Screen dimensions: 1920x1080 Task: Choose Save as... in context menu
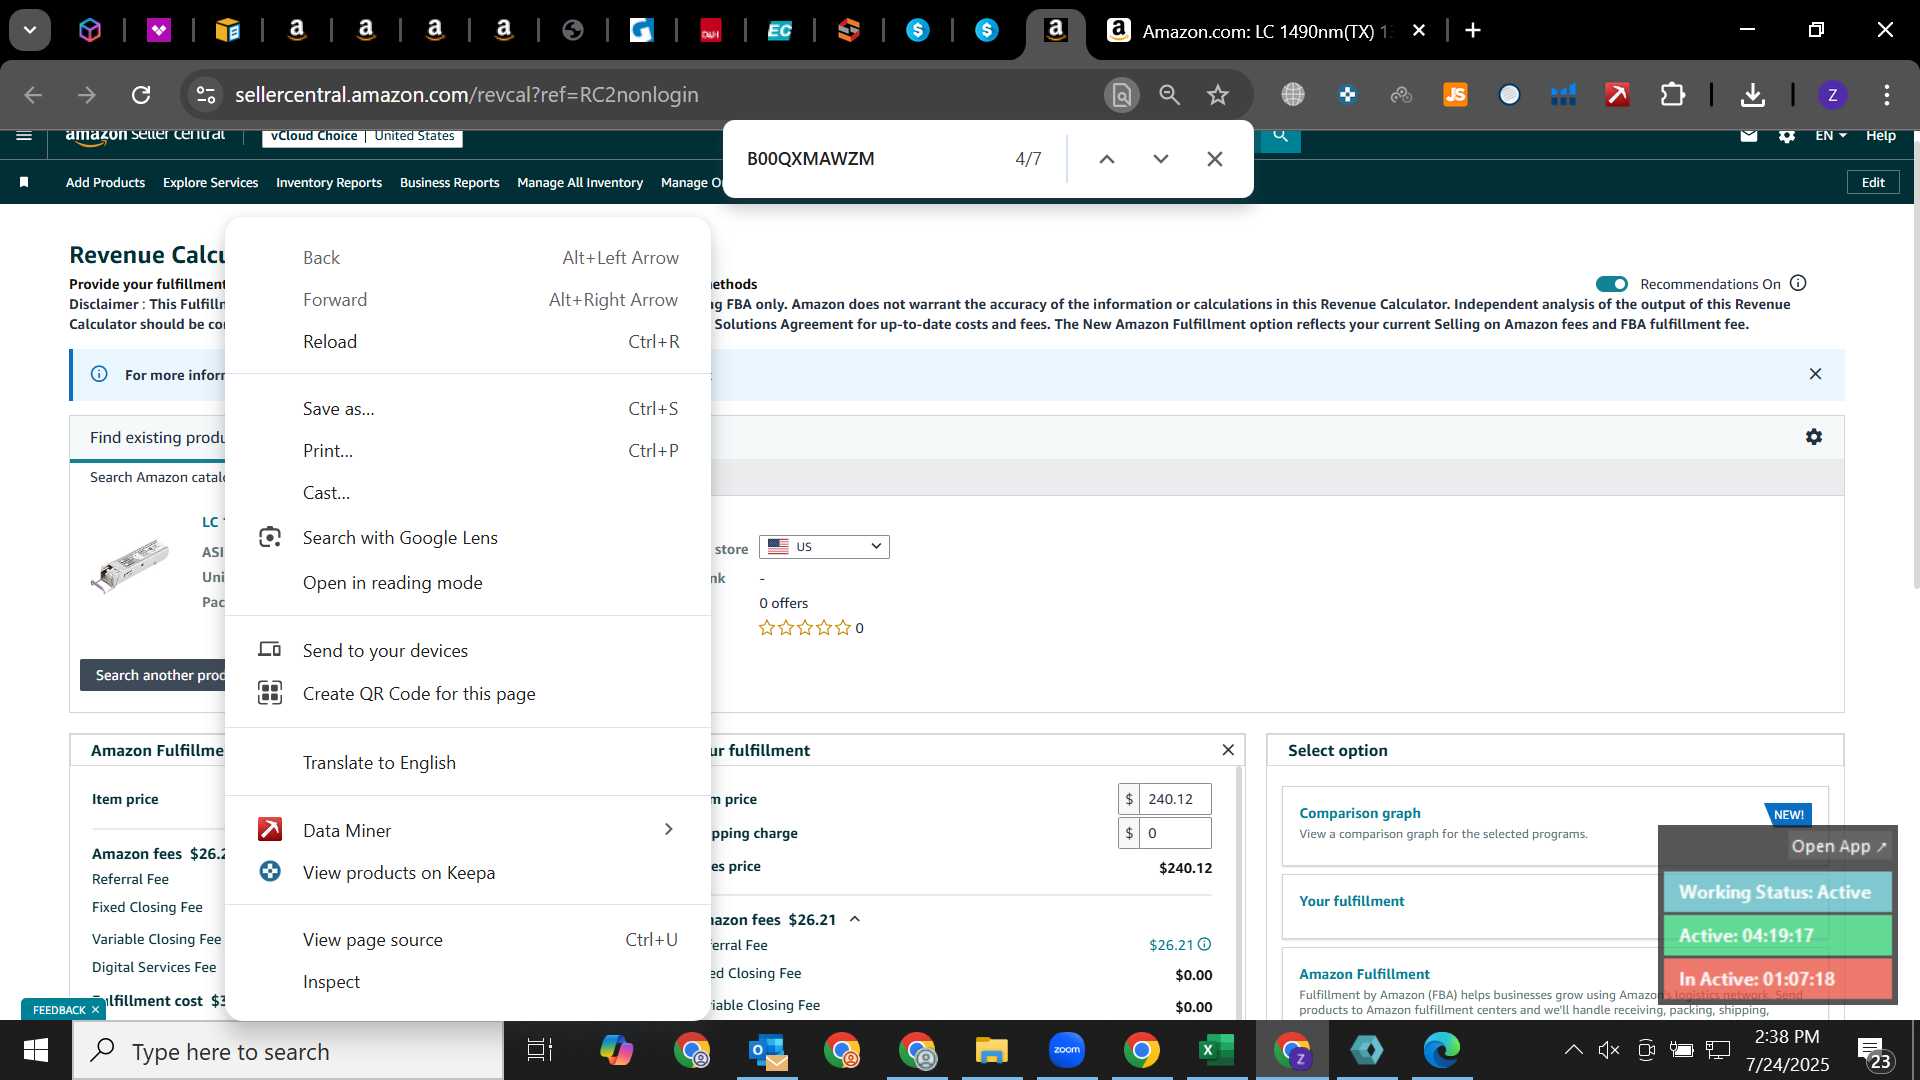tap(467, 409)
